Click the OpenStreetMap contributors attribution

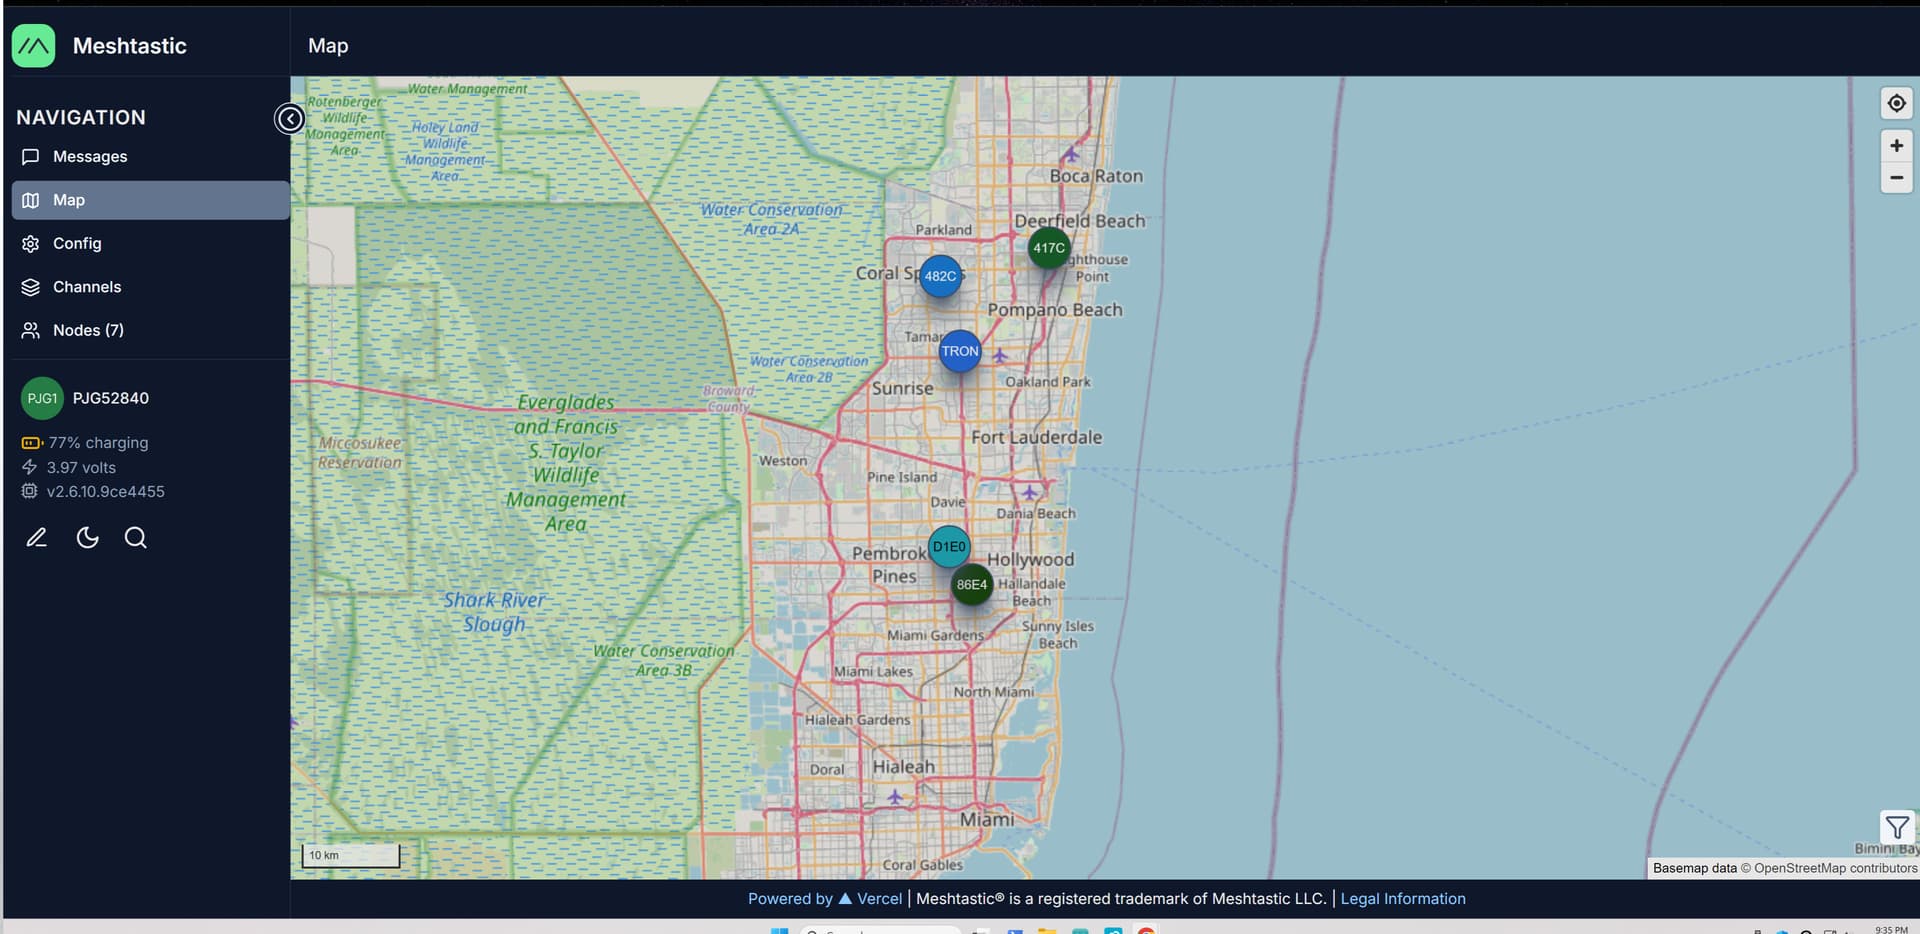coord(1835,868)
